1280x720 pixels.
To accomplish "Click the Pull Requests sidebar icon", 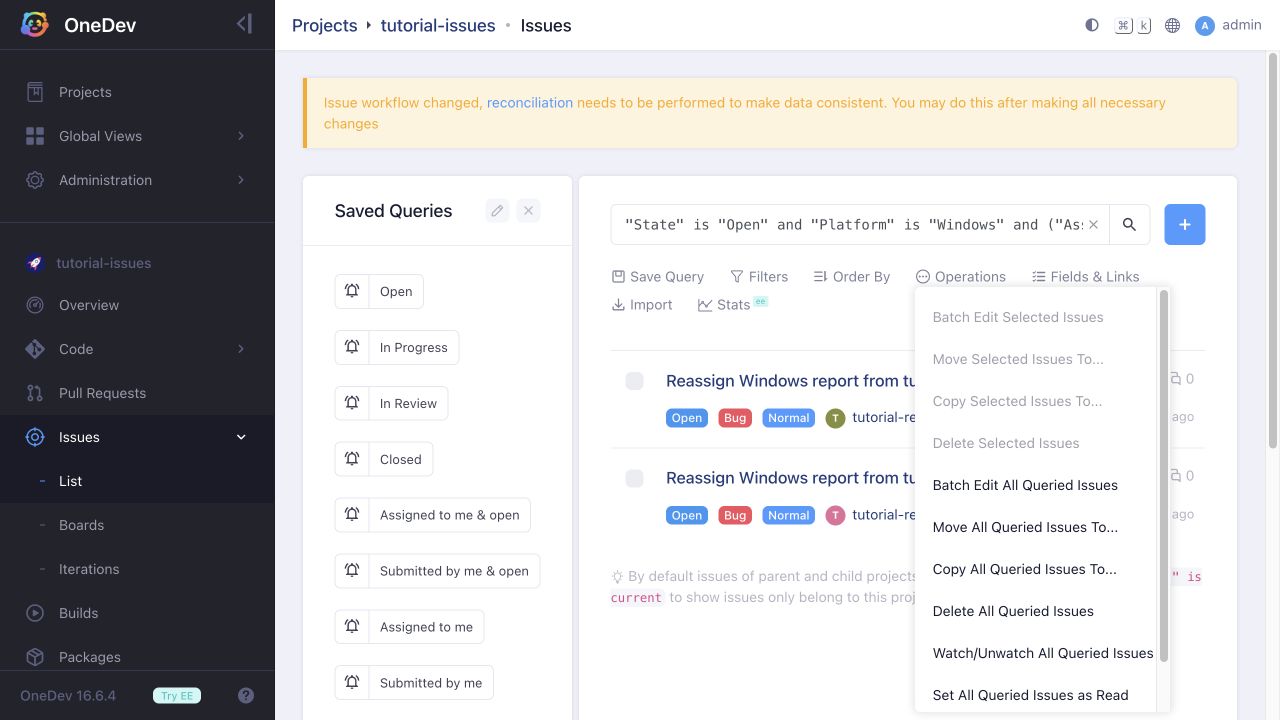I will (35, 393).
